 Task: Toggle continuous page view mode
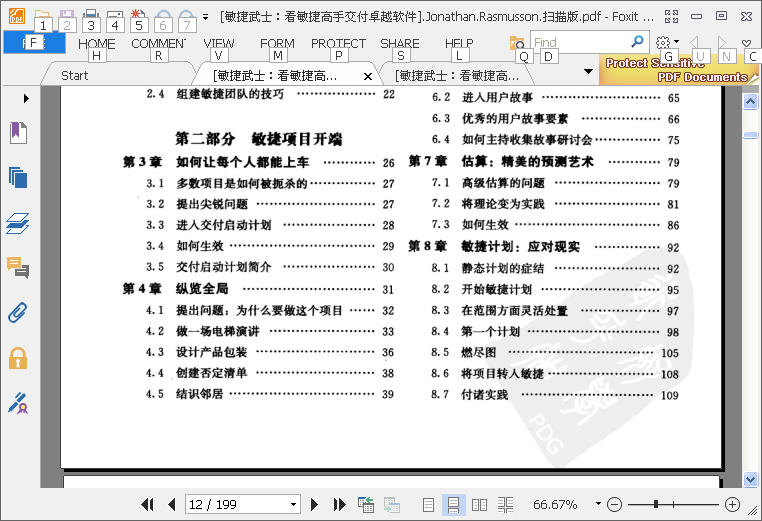(x=453, y=505)
